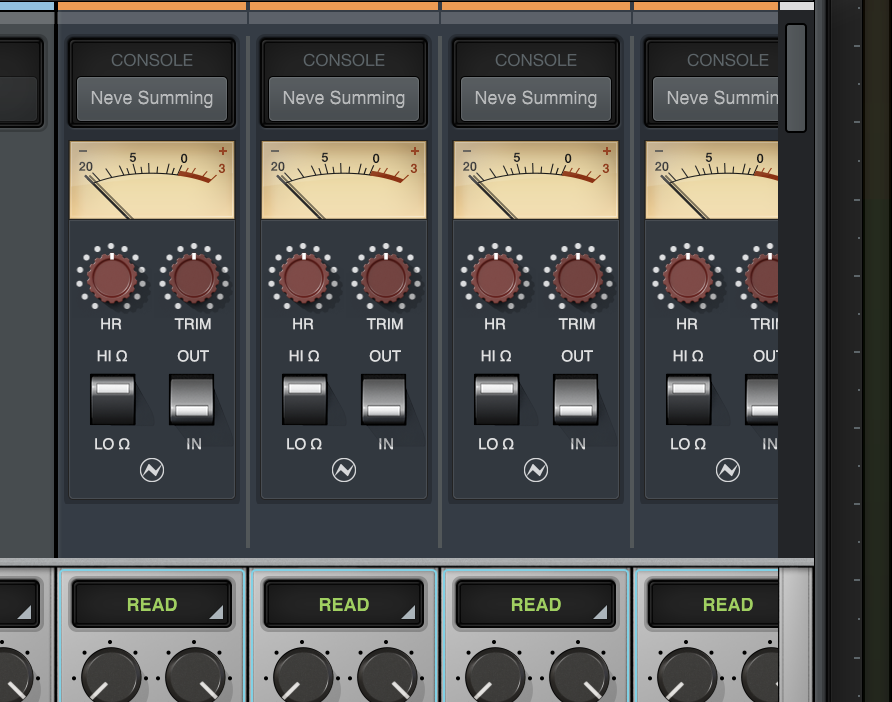892x702 pixels.
Task: Click the Neve logo icon on fourth console strip
Action: (728, 470)
